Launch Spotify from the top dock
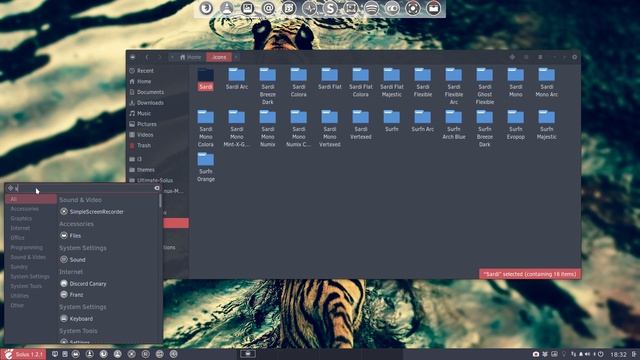 point(371,8)
